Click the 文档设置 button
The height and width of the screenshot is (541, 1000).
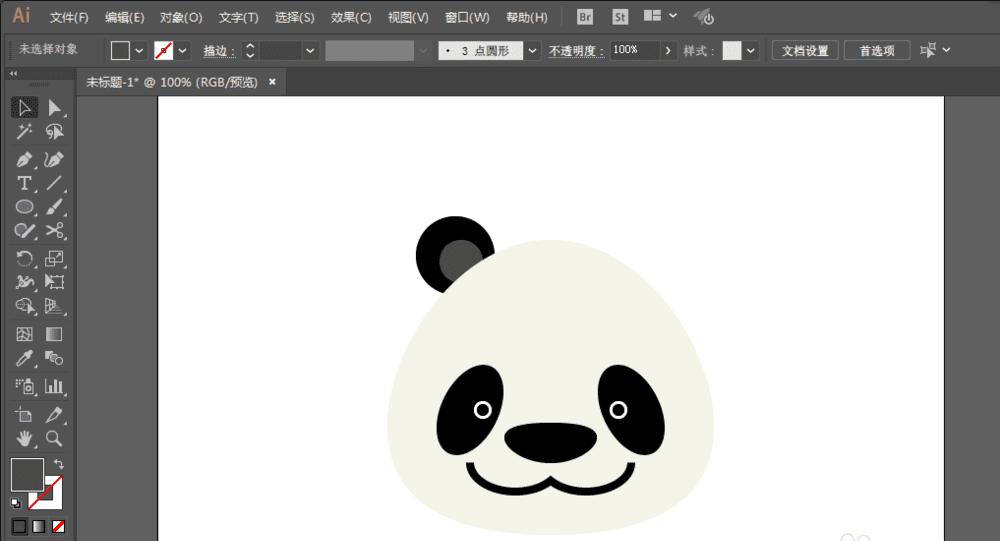tap(804, 50)
